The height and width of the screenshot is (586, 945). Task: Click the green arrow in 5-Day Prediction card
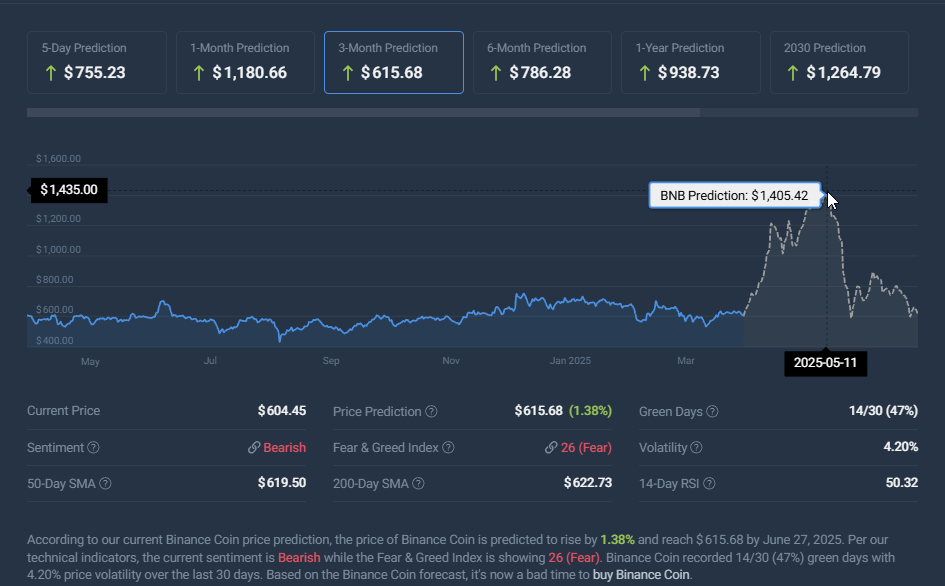pyautogui.click(x=51, y=73)
